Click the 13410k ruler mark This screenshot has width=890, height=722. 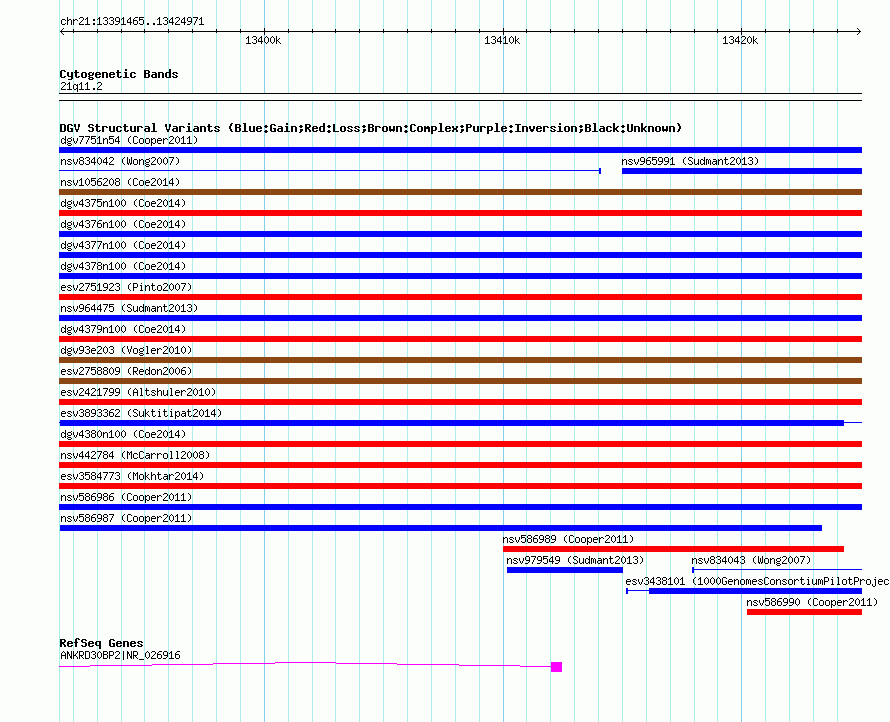[502, 40]
